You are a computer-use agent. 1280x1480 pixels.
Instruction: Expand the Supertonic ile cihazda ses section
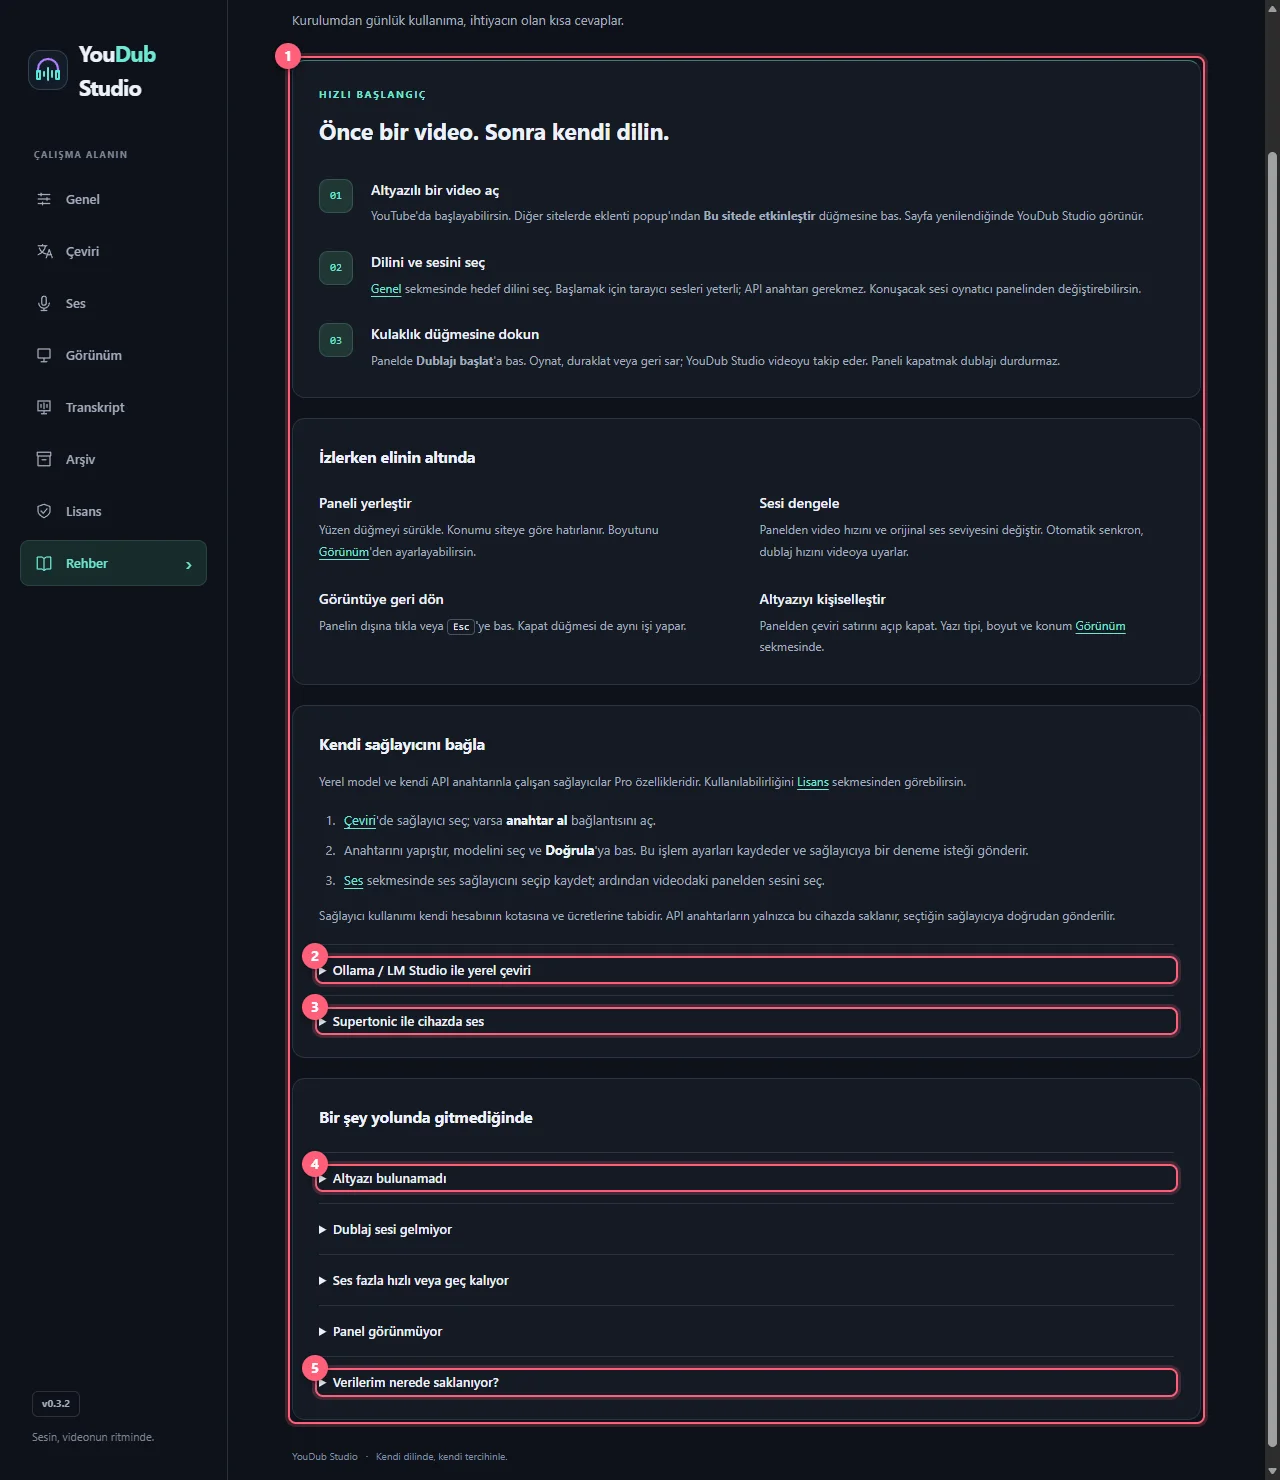pyautogui.click(x=746, y=1021)
